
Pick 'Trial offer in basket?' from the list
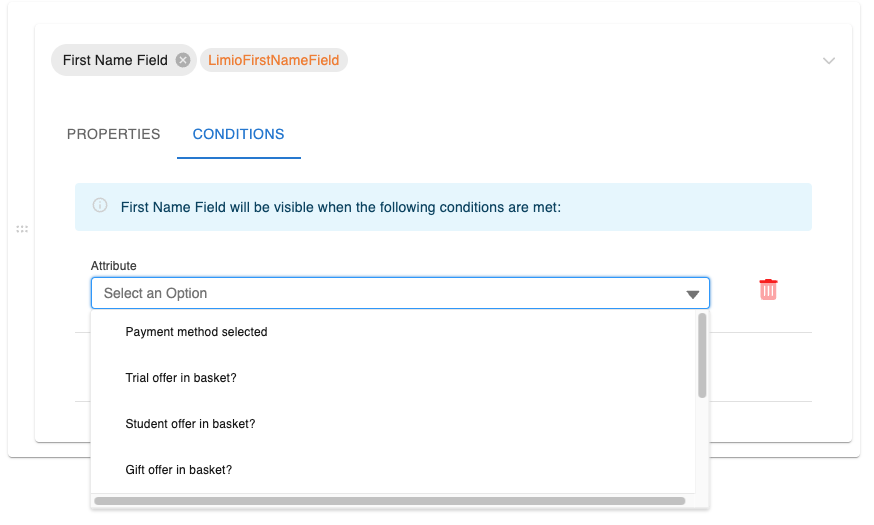(x=181, y=378)
